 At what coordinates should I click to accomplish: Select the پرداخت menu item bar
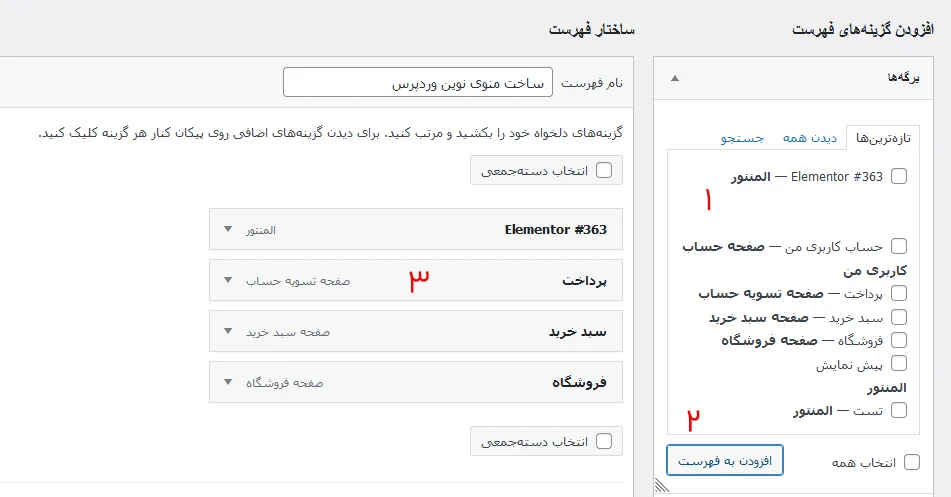click(416, 280)
